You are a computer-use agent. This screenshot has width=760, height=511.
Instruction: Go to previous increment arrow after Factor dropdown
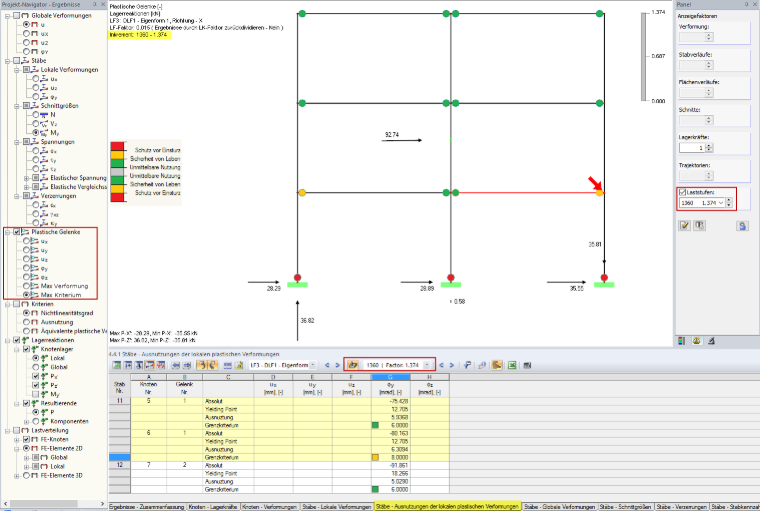click(x=441, y=365)
